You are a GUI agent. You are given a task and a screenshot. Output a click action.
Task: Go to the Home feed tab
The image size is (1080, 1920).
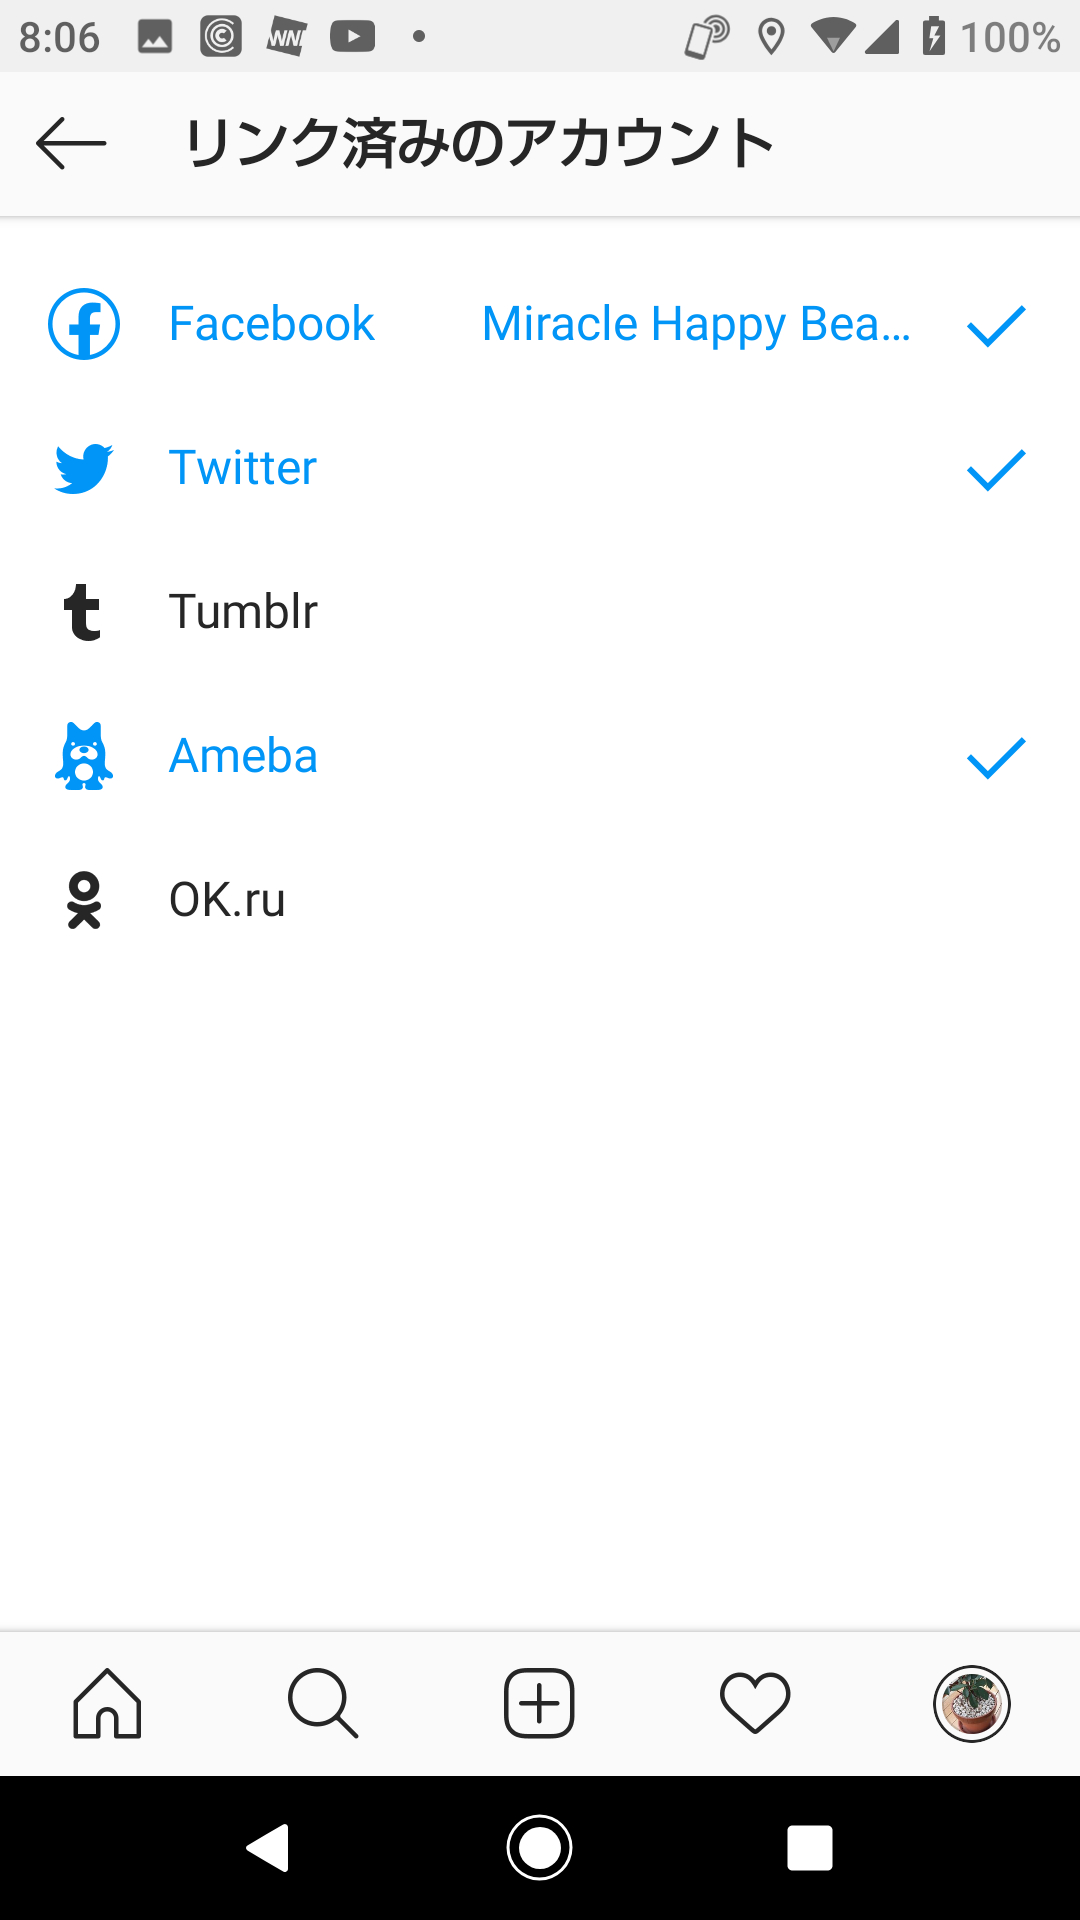(107, 1703)
